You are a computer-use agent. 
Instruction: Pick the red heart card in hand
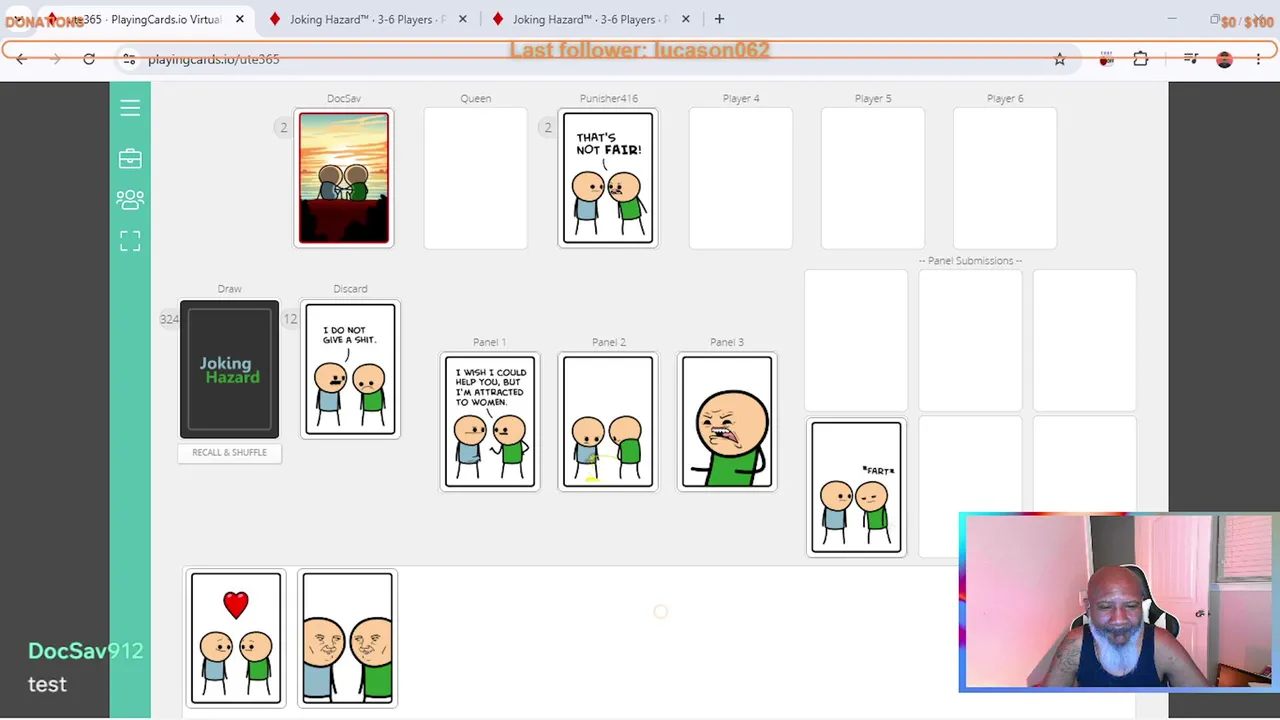point(236,638)
